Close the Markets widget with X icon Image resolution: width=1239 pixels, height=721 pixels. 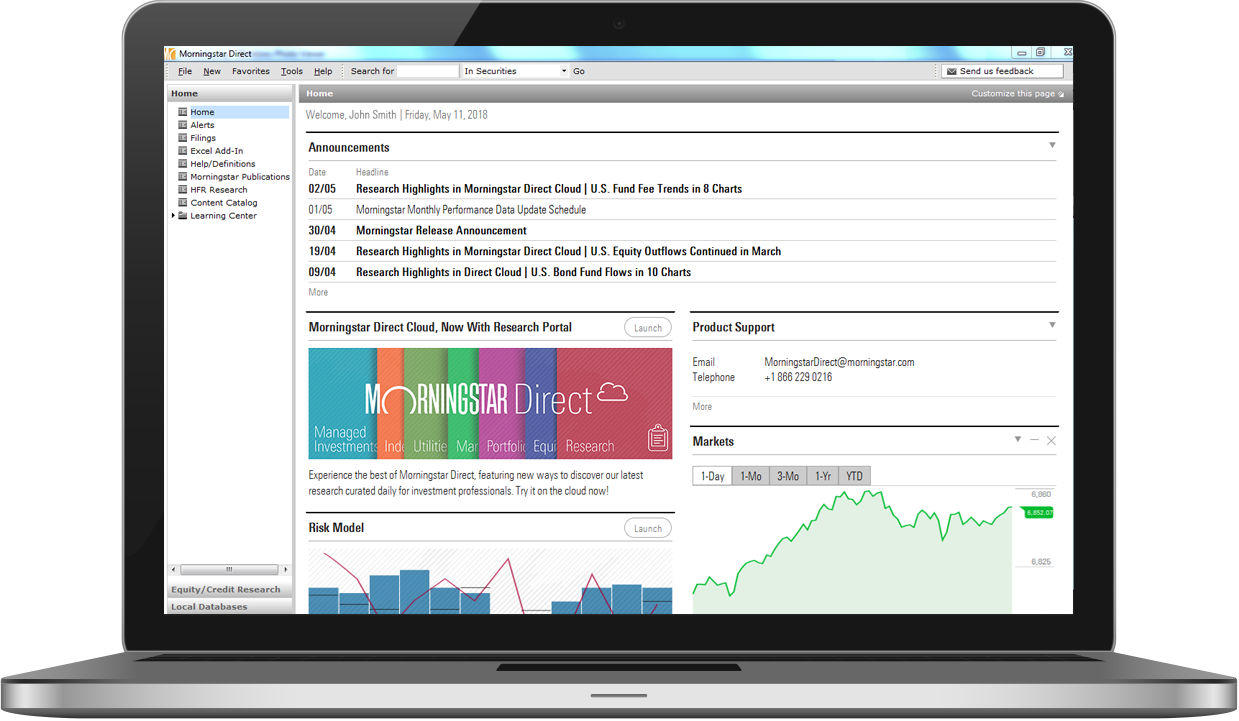(x=1050, y=440)
